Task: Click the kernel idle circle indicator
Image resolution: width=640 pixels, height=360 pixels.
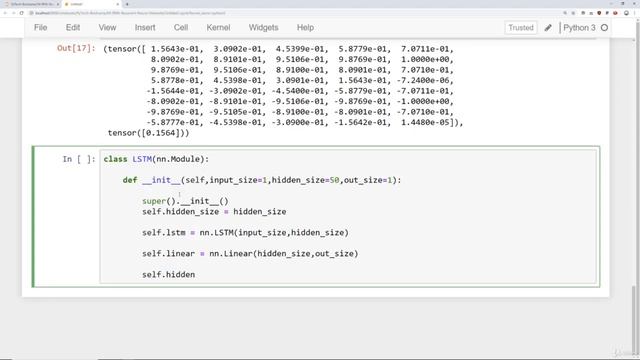Action: [x=604, y=28]
